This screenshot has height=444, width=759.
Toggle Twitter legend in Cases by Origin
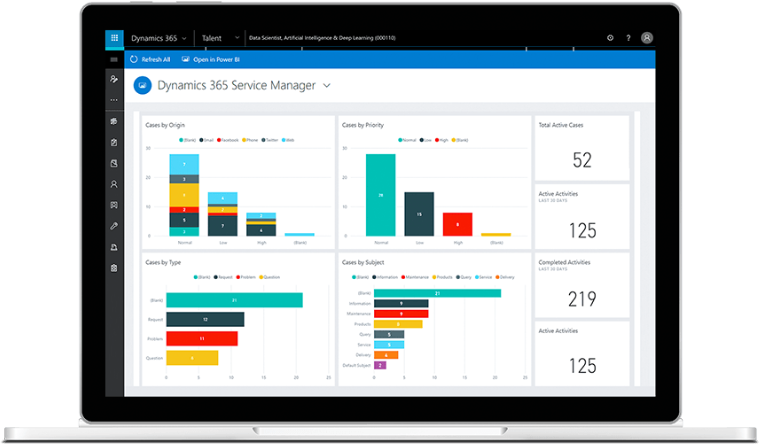pyautogui.click(x=270, y=140)
